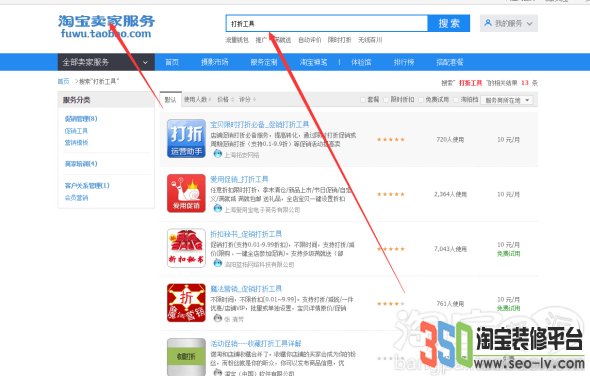Tick the 免费试用 checkbox
The width and height of the screenshot is (590, 376).
click(x=421, y=100)
